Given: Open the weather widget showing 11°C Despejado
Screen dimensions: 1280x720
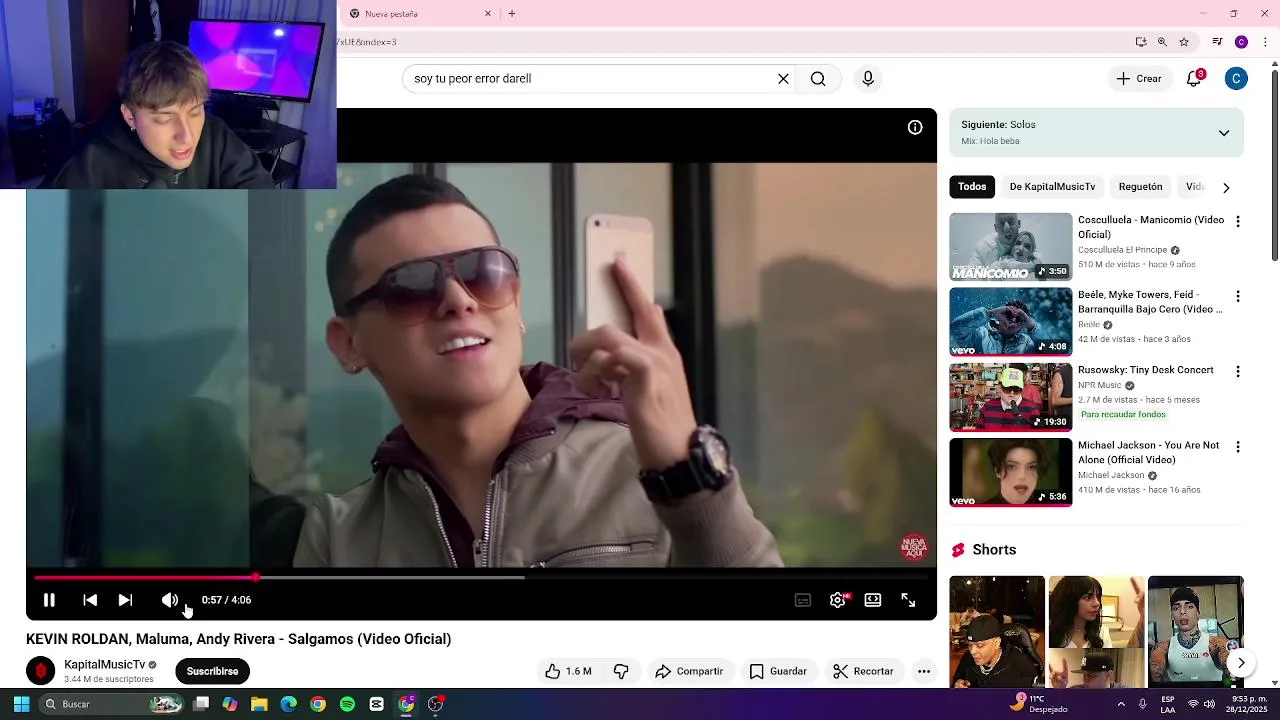Looking at the screenshot, I should click(x=1038, y=704).
